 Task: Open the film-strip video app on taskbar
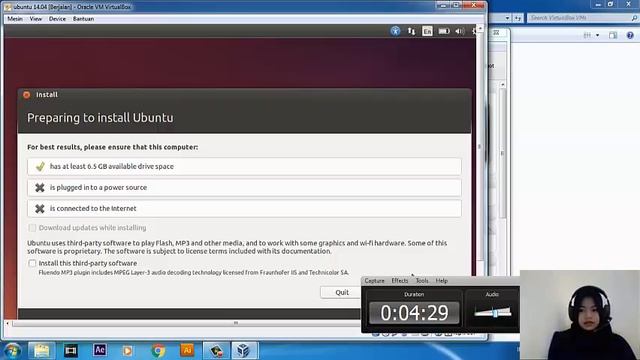coord(71,351)
